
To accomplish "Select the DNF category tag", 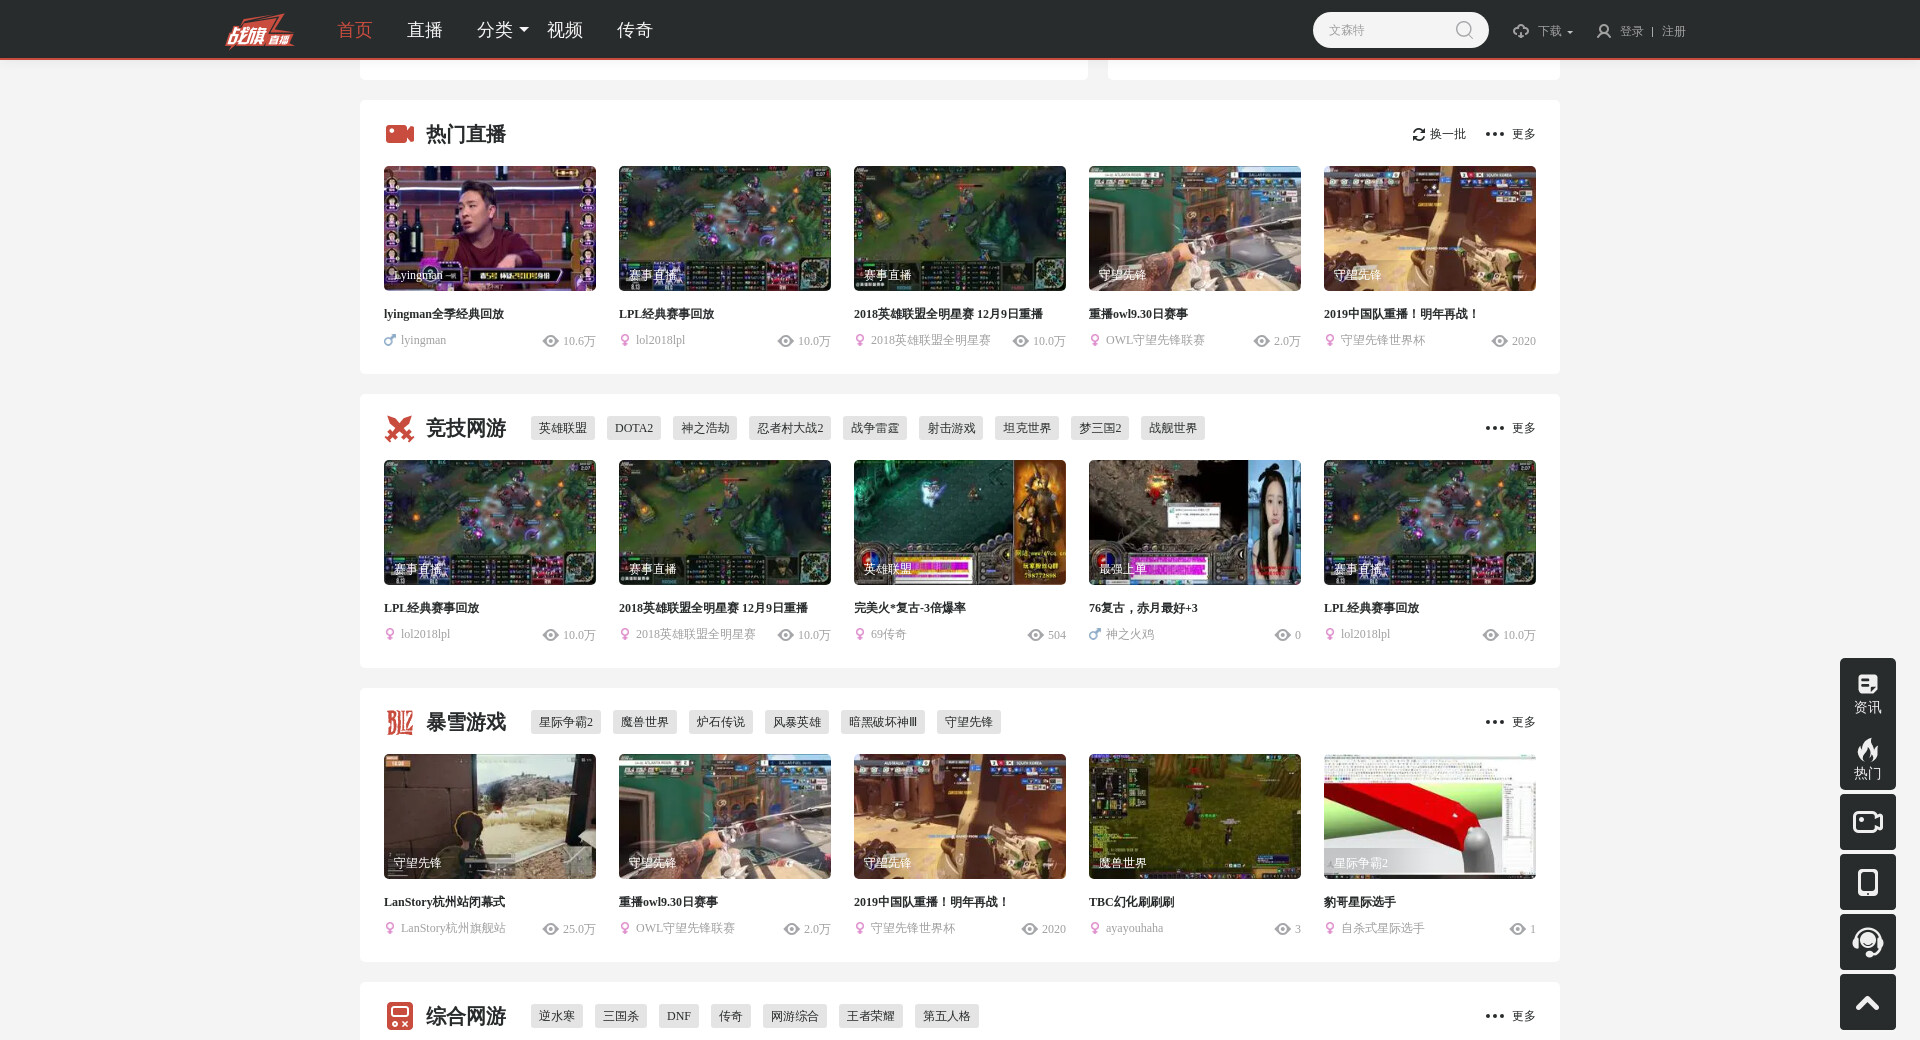I will tap(679, 1016).
